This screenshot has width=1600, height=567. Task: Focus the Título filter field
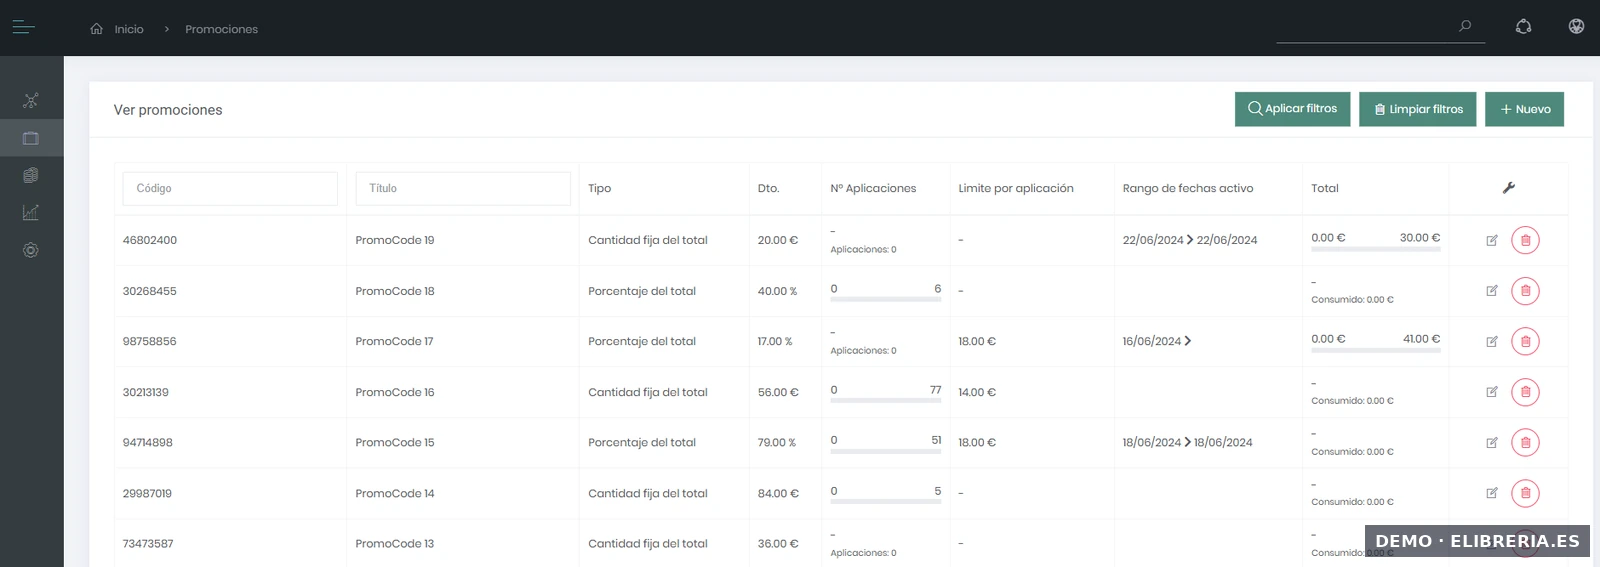pos(462,188)
